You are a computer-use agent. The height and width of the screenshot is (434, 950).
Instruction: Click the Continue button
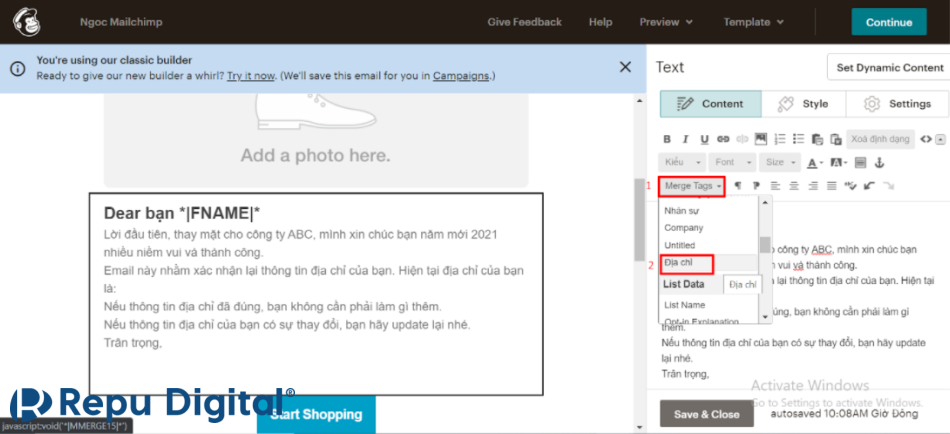point(888,22)
